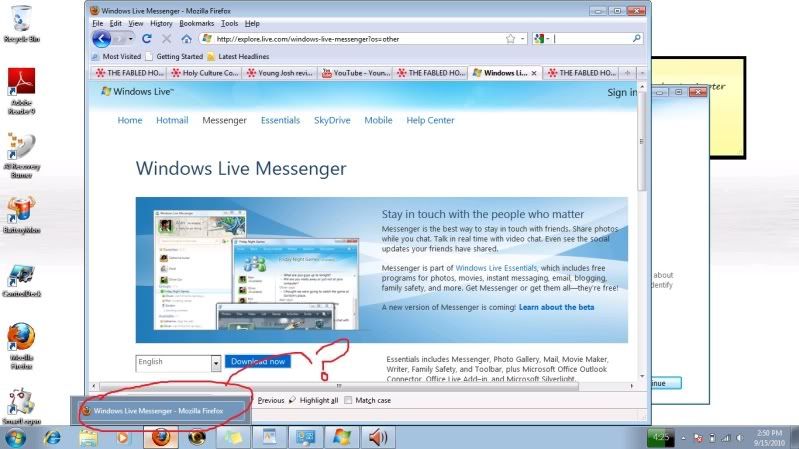
Task: Open Windows Media Player taskbar icon
Action: coord(122,437)
